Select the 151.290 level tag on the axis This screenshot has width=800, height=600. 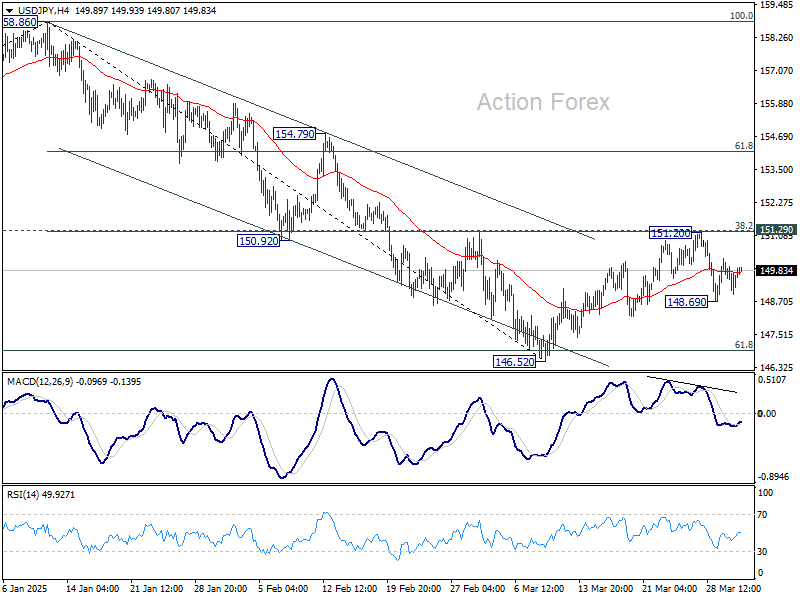pos(776,230)
